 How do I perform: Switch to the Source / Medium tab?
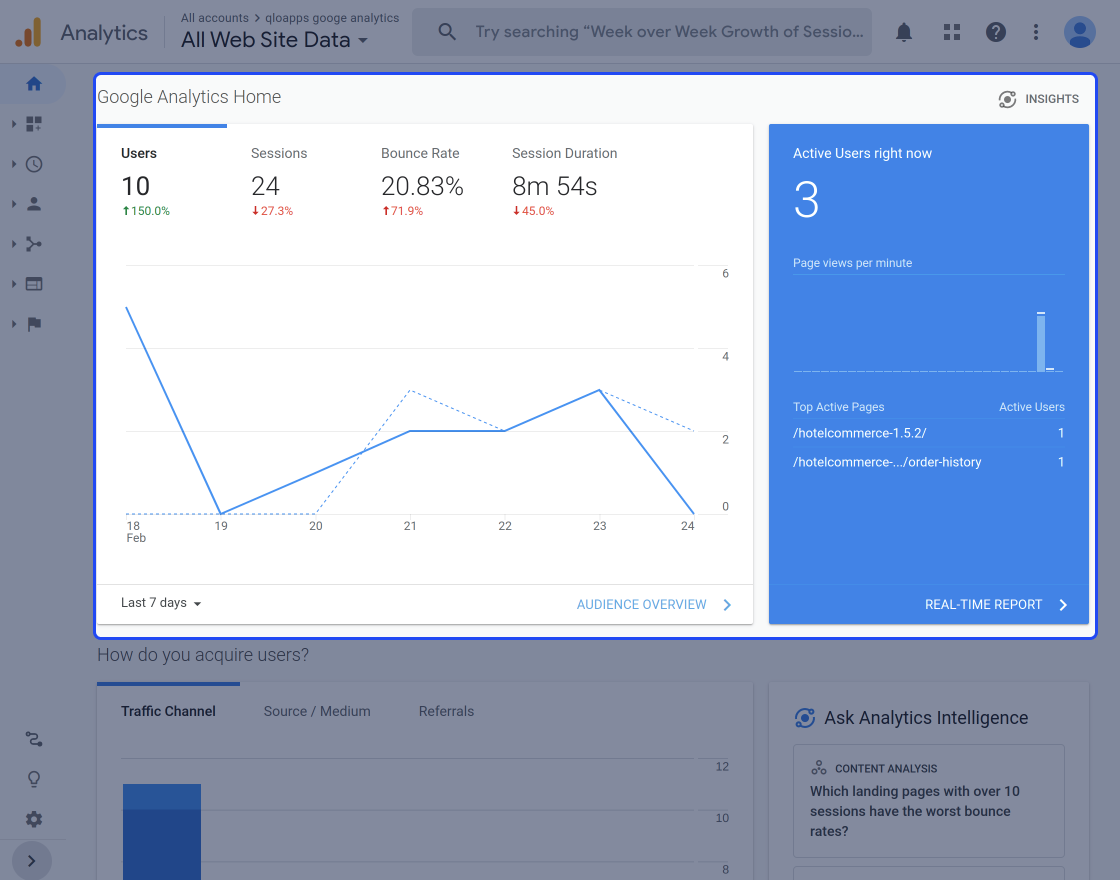(x=317, y=711)
